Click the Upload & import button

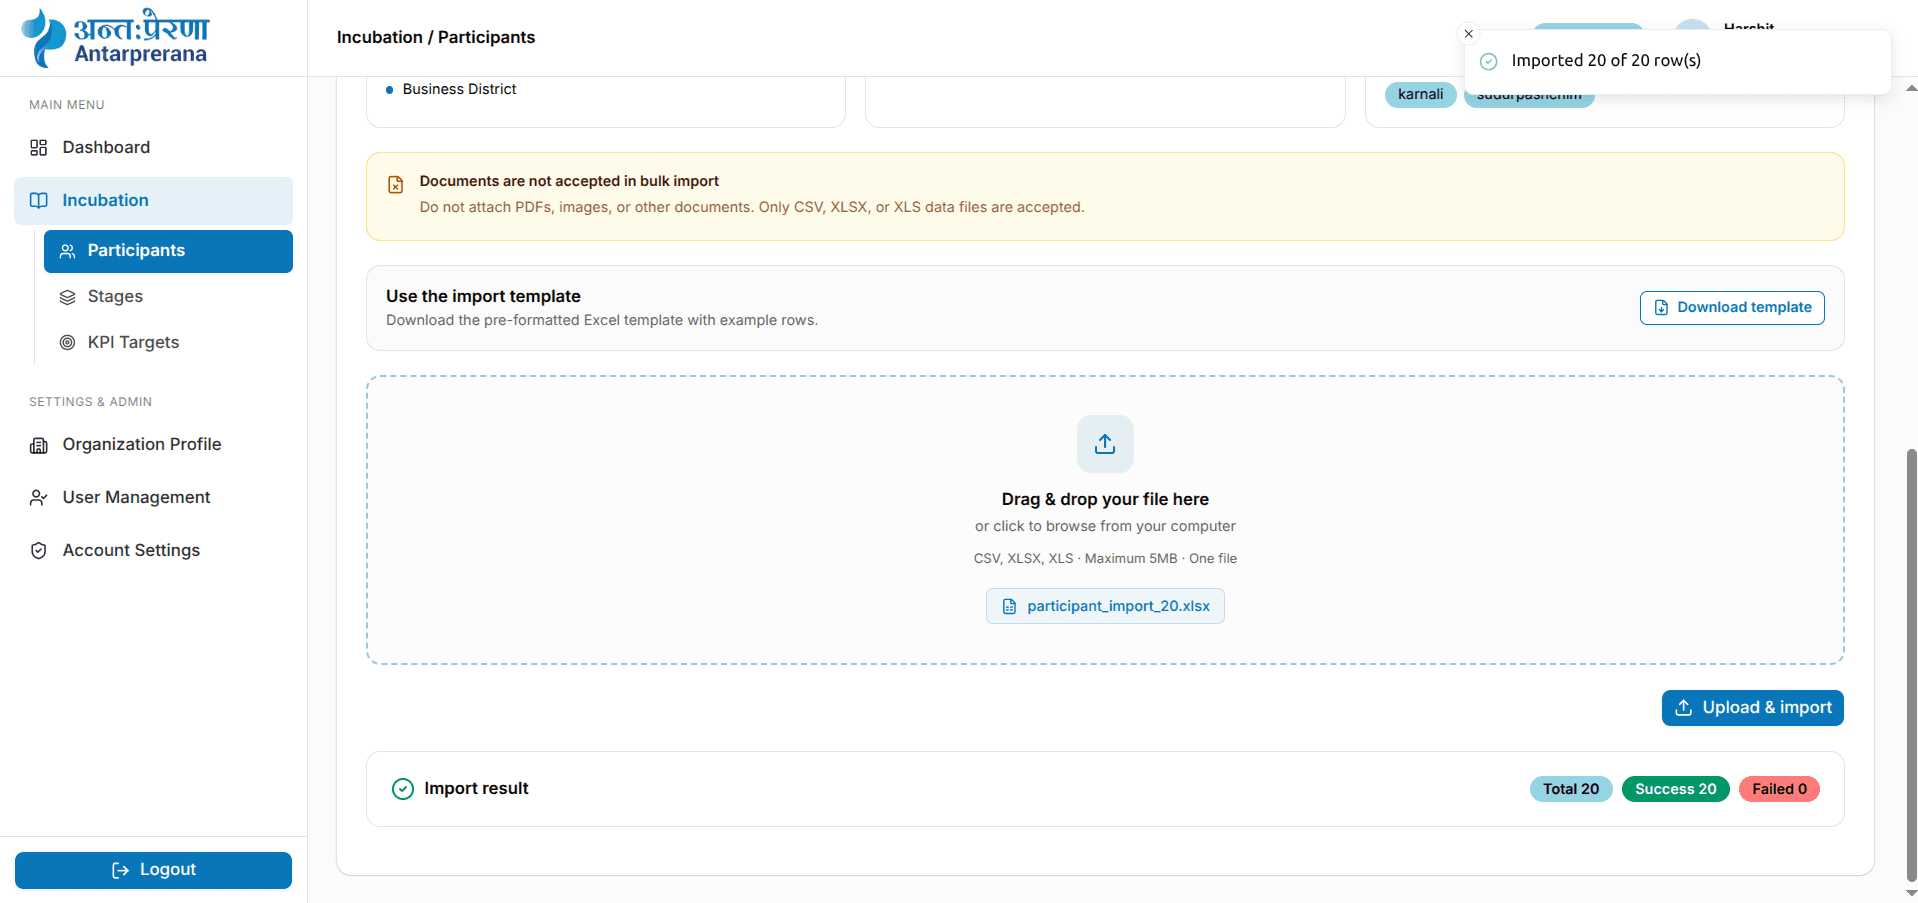tap(1752, 708)
